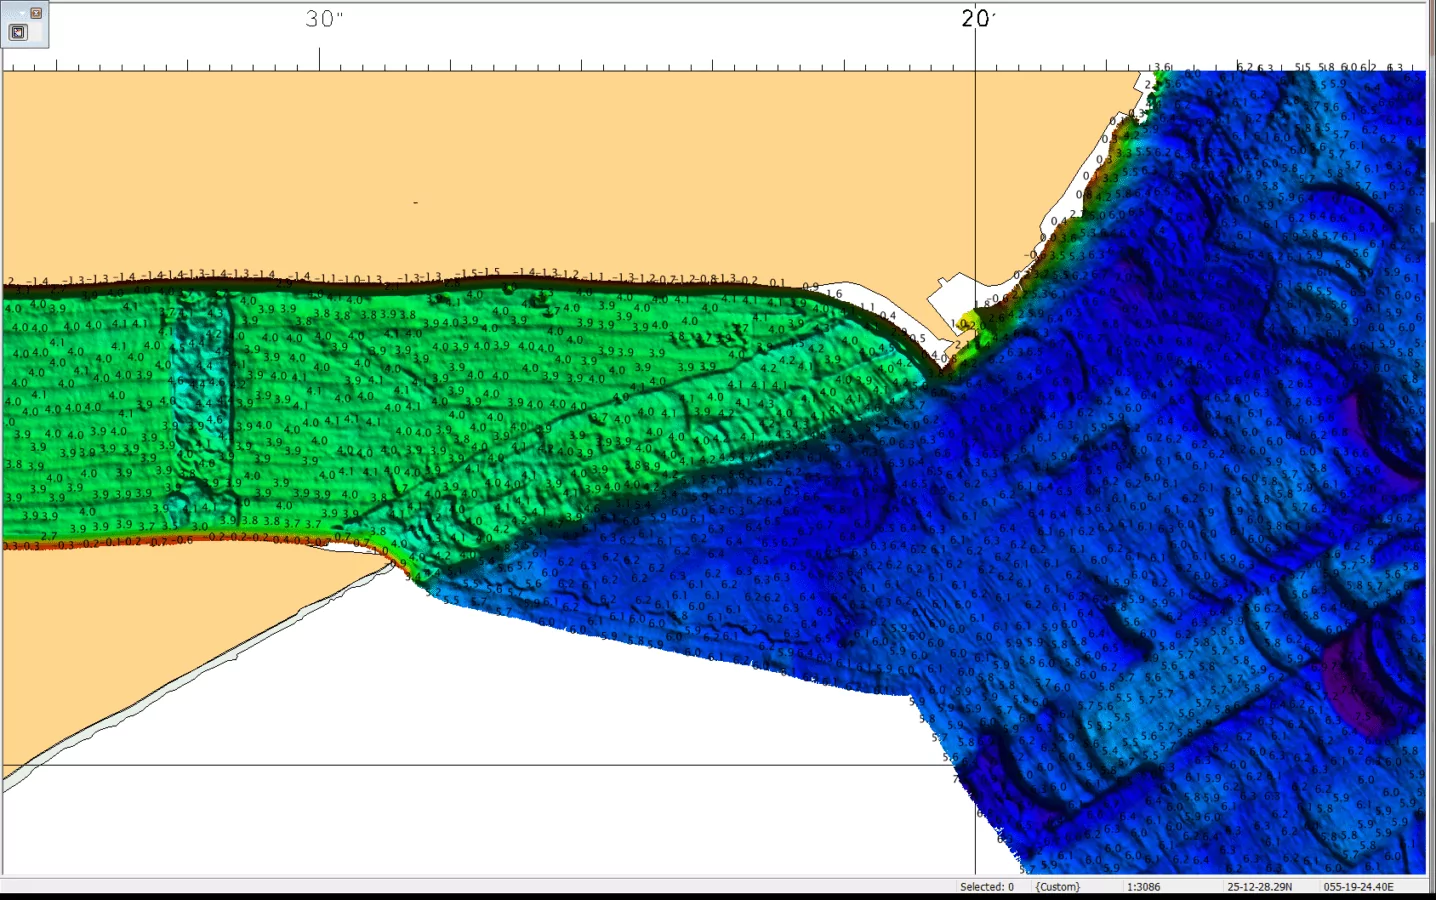This screenshot has height=900, width=1436.
Task: Click the 1:3086 scale indicator in the status bar
Action: coord(1143,887)
